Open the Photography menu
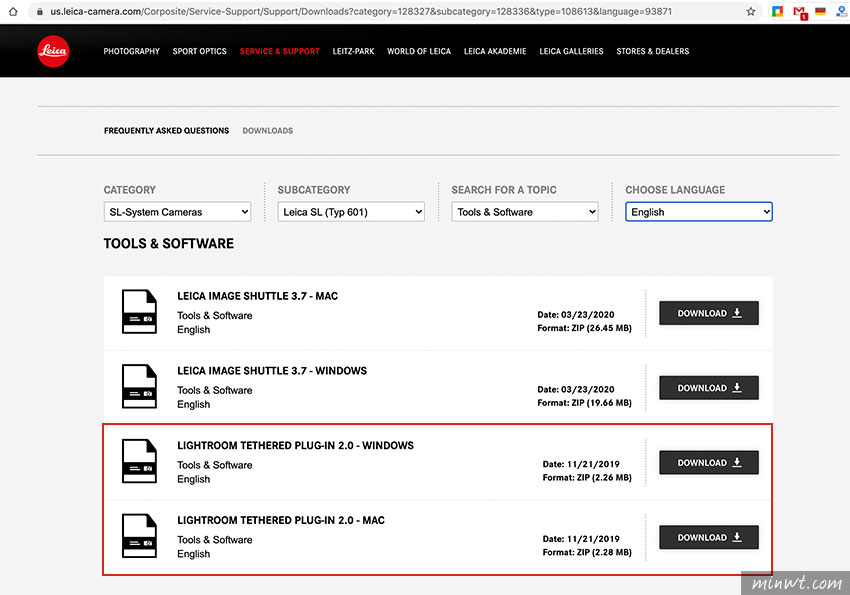 click(132, 51)
